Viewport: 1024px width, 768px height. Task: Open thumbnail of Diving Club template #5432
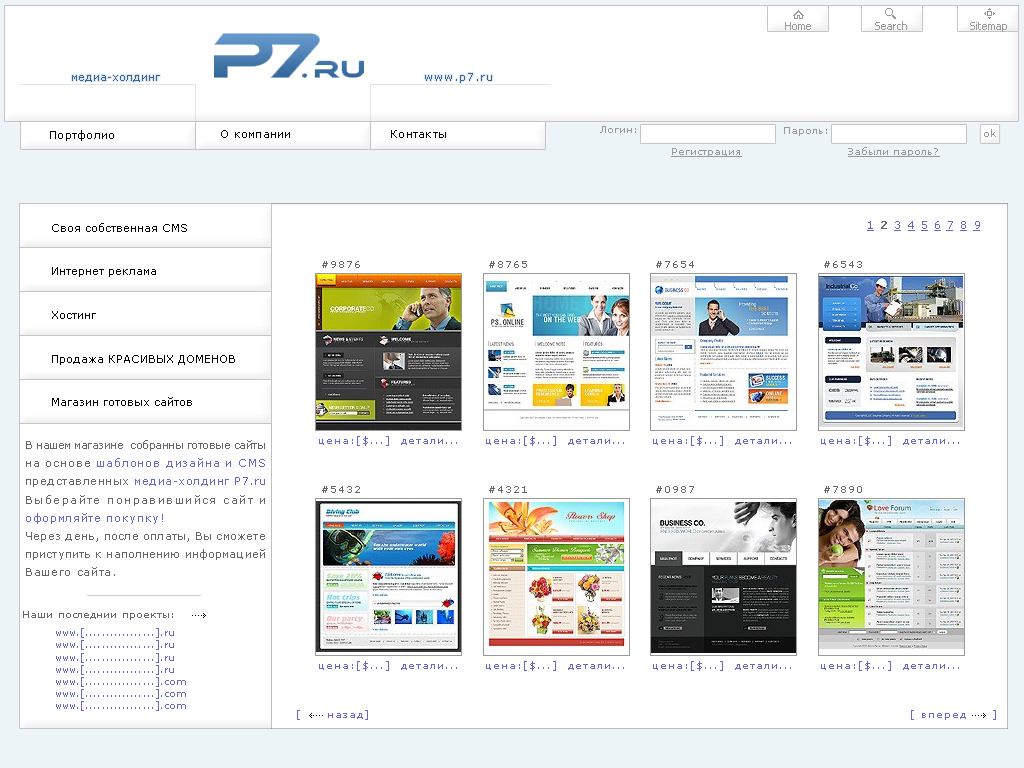tap(388, 576)
